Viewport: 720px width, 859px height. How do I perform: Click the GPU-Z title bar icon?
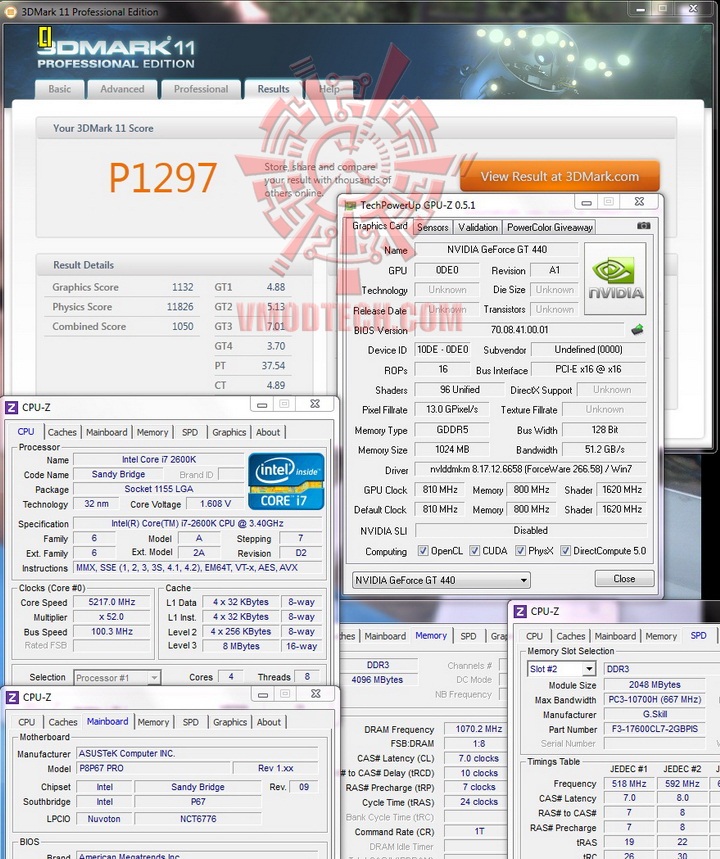point(350,205)
